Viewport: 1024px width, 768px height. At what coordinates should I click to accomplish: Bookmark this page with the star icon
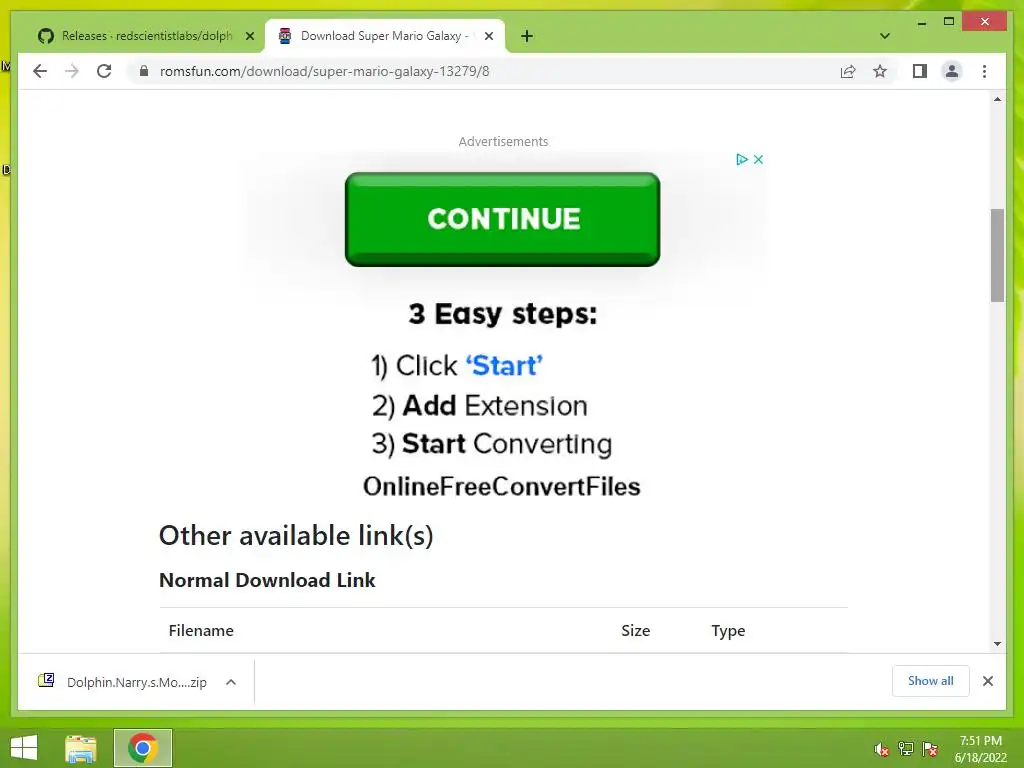[x=880, y=71]
